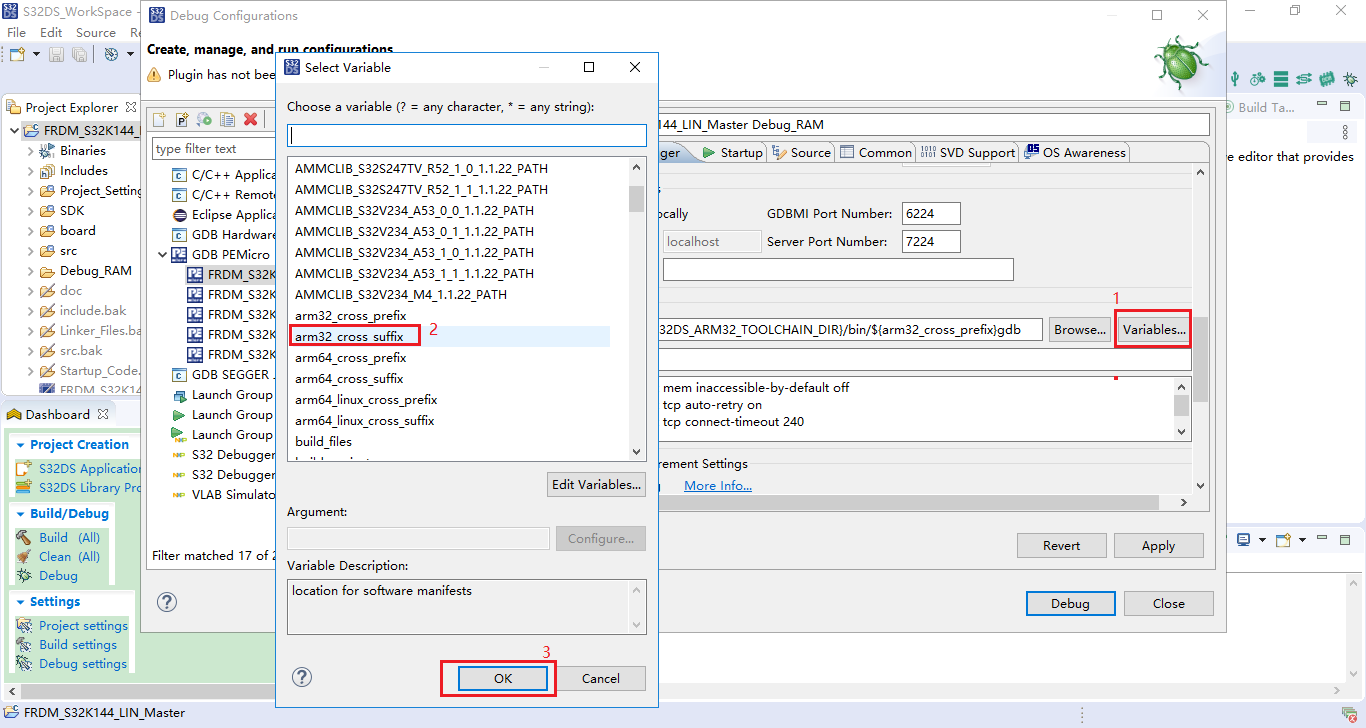Click the chip icon in the right toolbar
The image size is (1366, 728).
[1327, 78]
